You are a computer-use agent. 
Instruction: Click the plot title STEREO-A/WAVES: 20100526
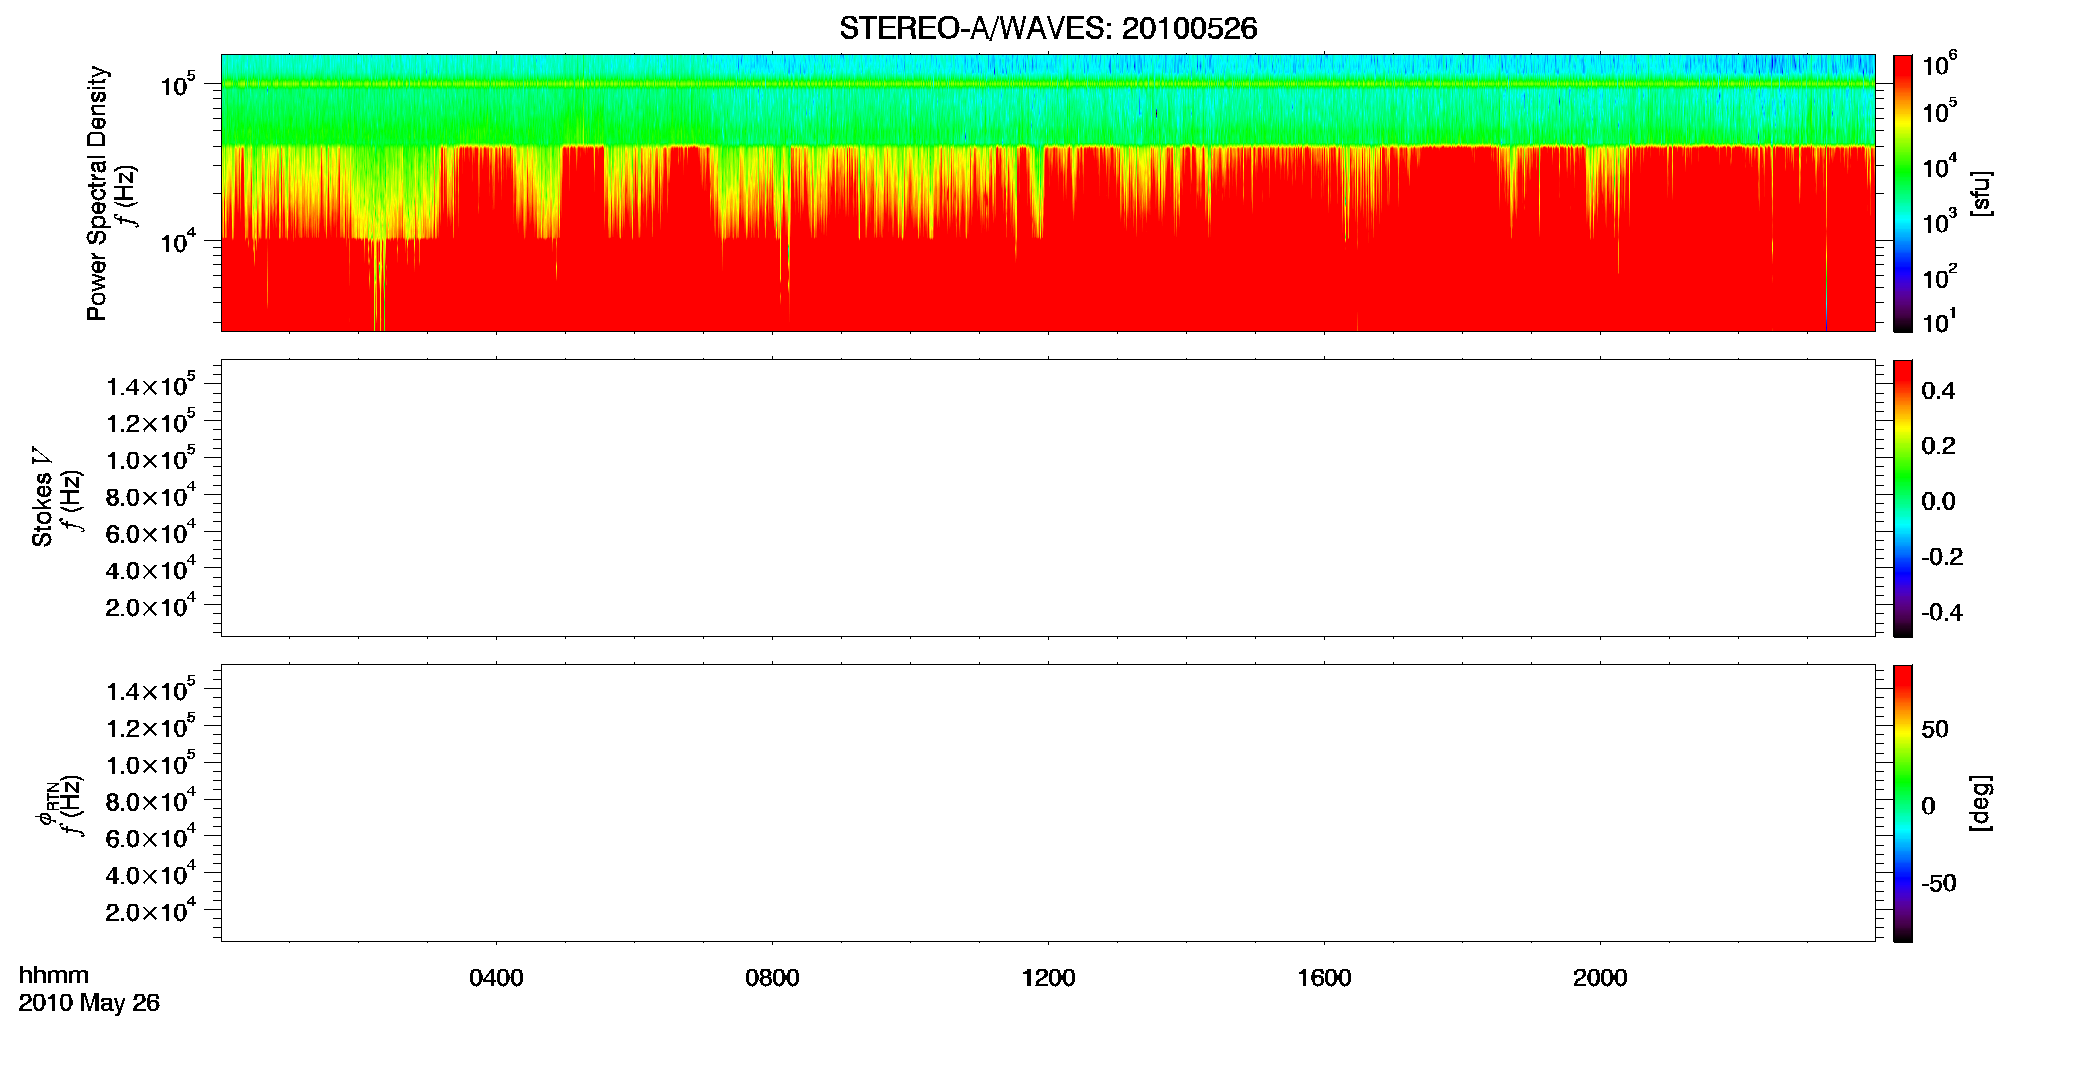pyautogui.click(x=1048, y=28)
